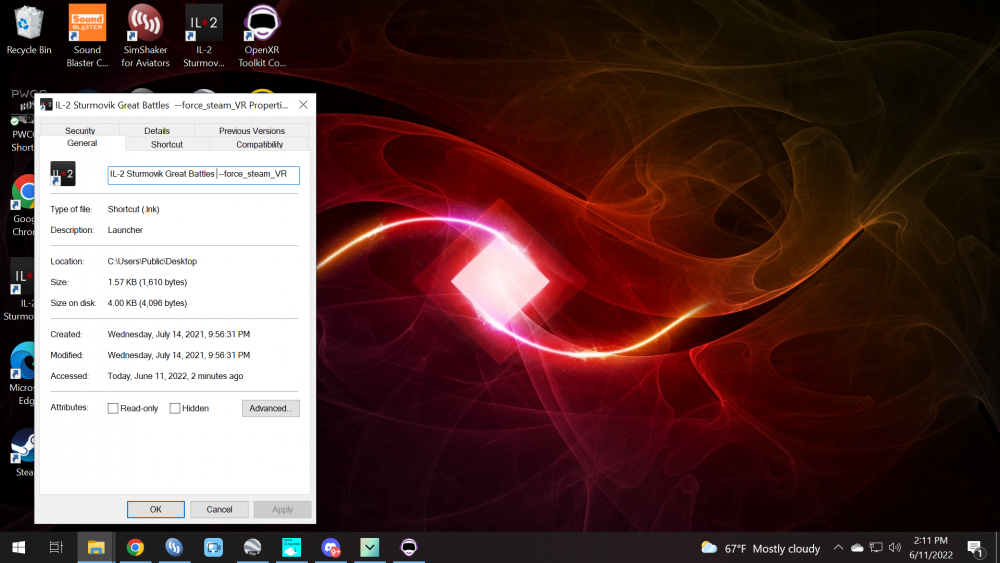The width and height of the screenshot is (1000, 563).
Task: Show hidden system tray icons
Action: 839,548
